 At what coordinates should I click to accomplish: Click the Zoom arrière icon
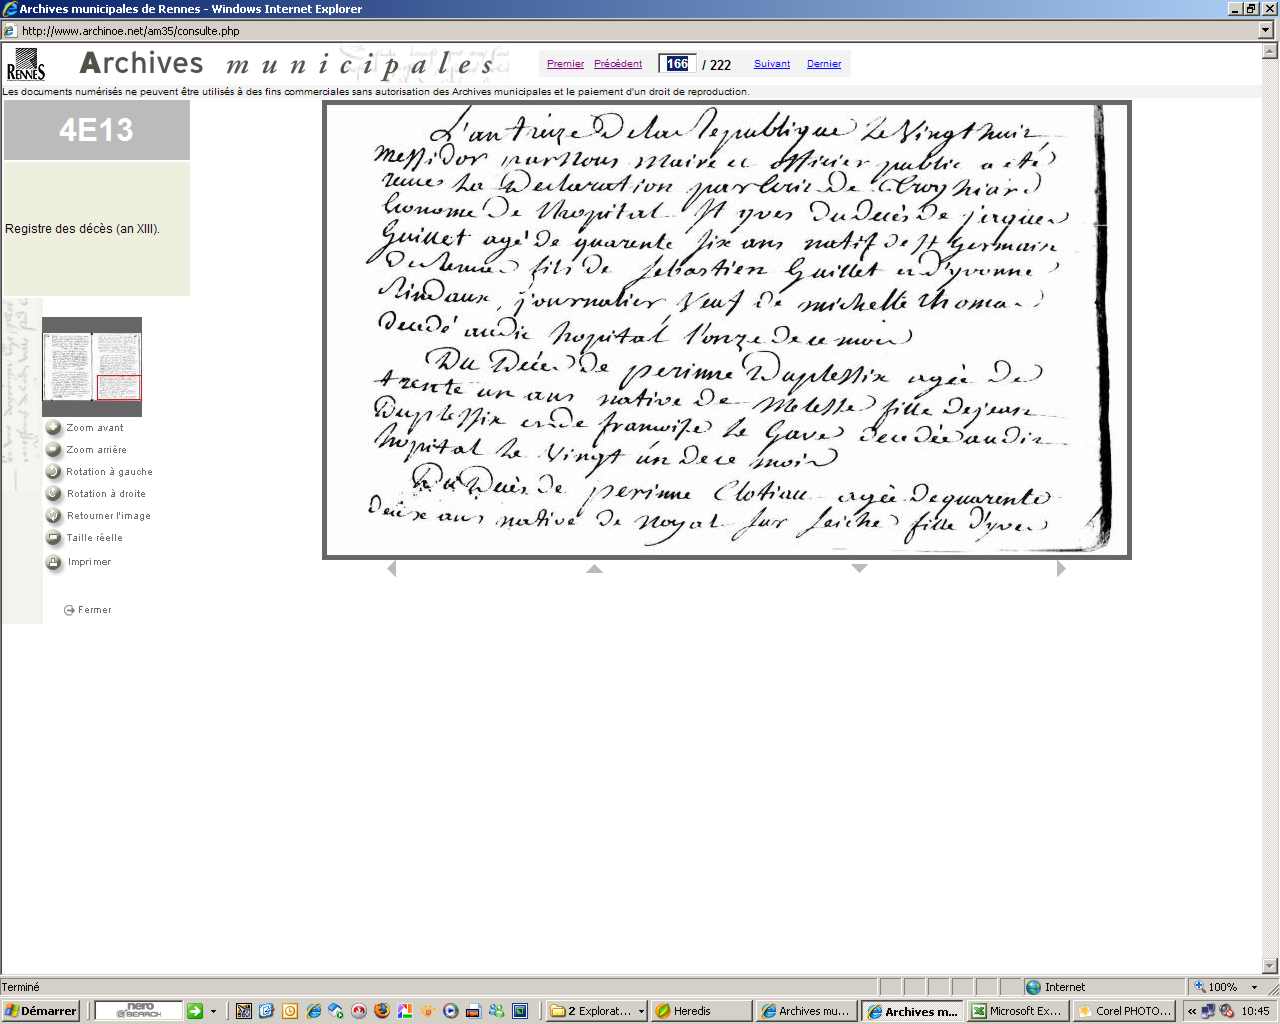click(54, 450)
